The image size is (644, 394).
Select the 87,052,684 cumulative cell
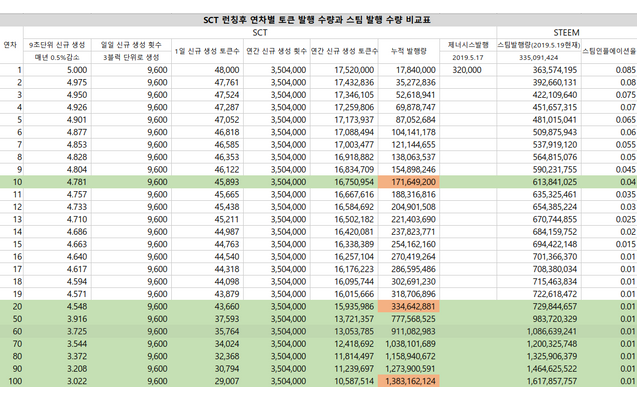point(416,120)
